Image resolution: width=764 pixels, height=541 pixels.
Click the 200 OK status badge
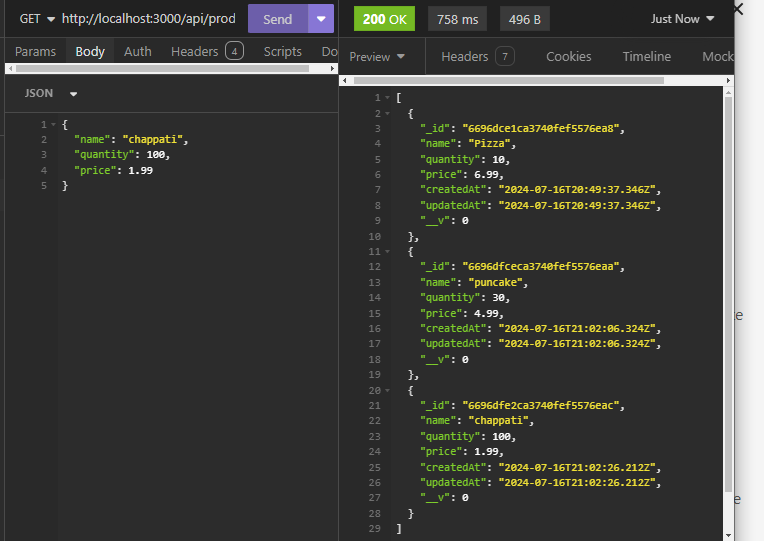[386, 19]
